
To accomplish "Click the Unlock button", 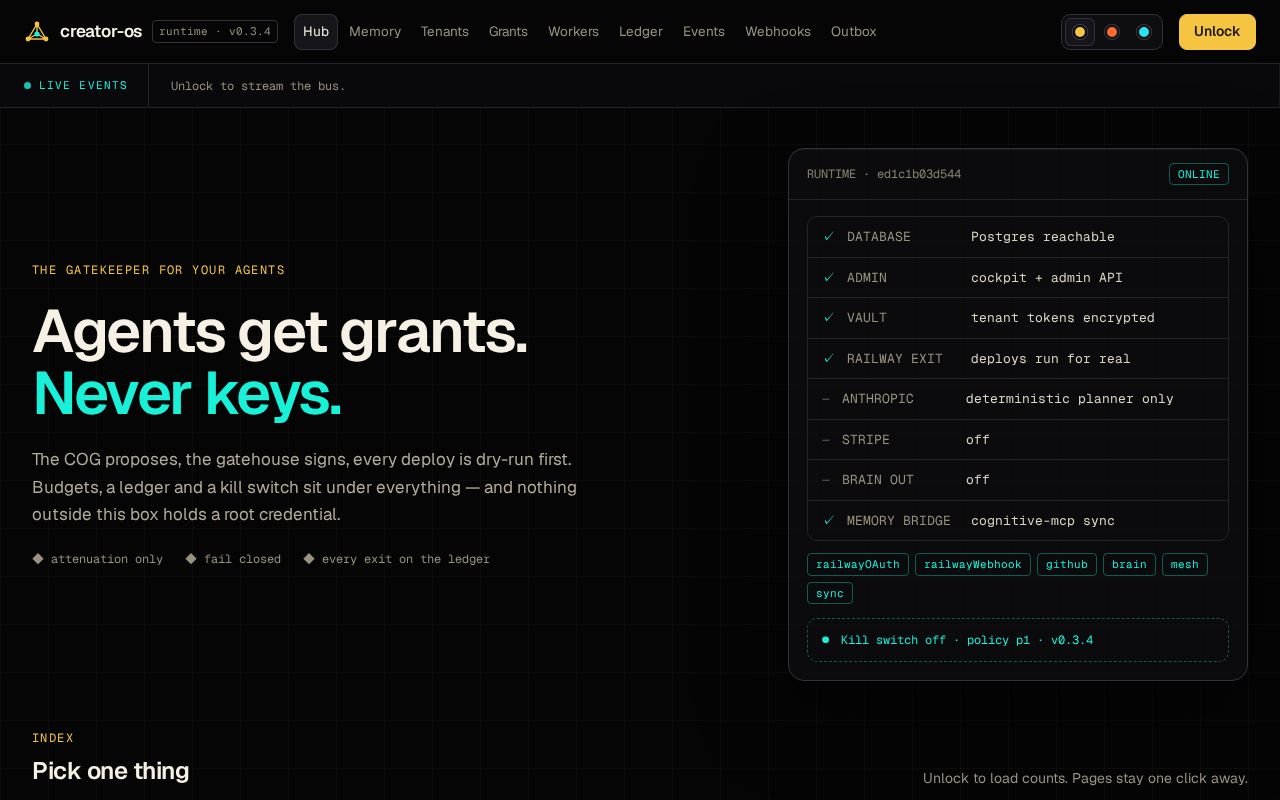I will 1217,32.
